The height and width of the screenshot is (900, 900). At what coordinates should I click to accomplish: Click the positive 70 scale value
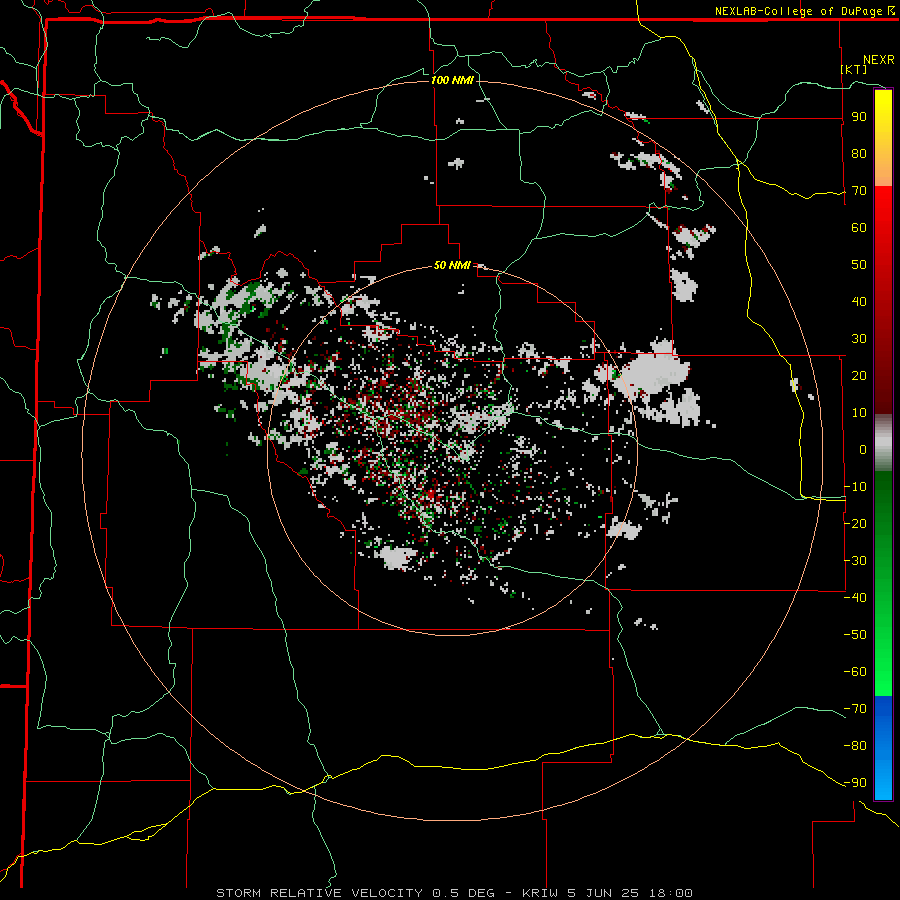click(x=859, y=191)
